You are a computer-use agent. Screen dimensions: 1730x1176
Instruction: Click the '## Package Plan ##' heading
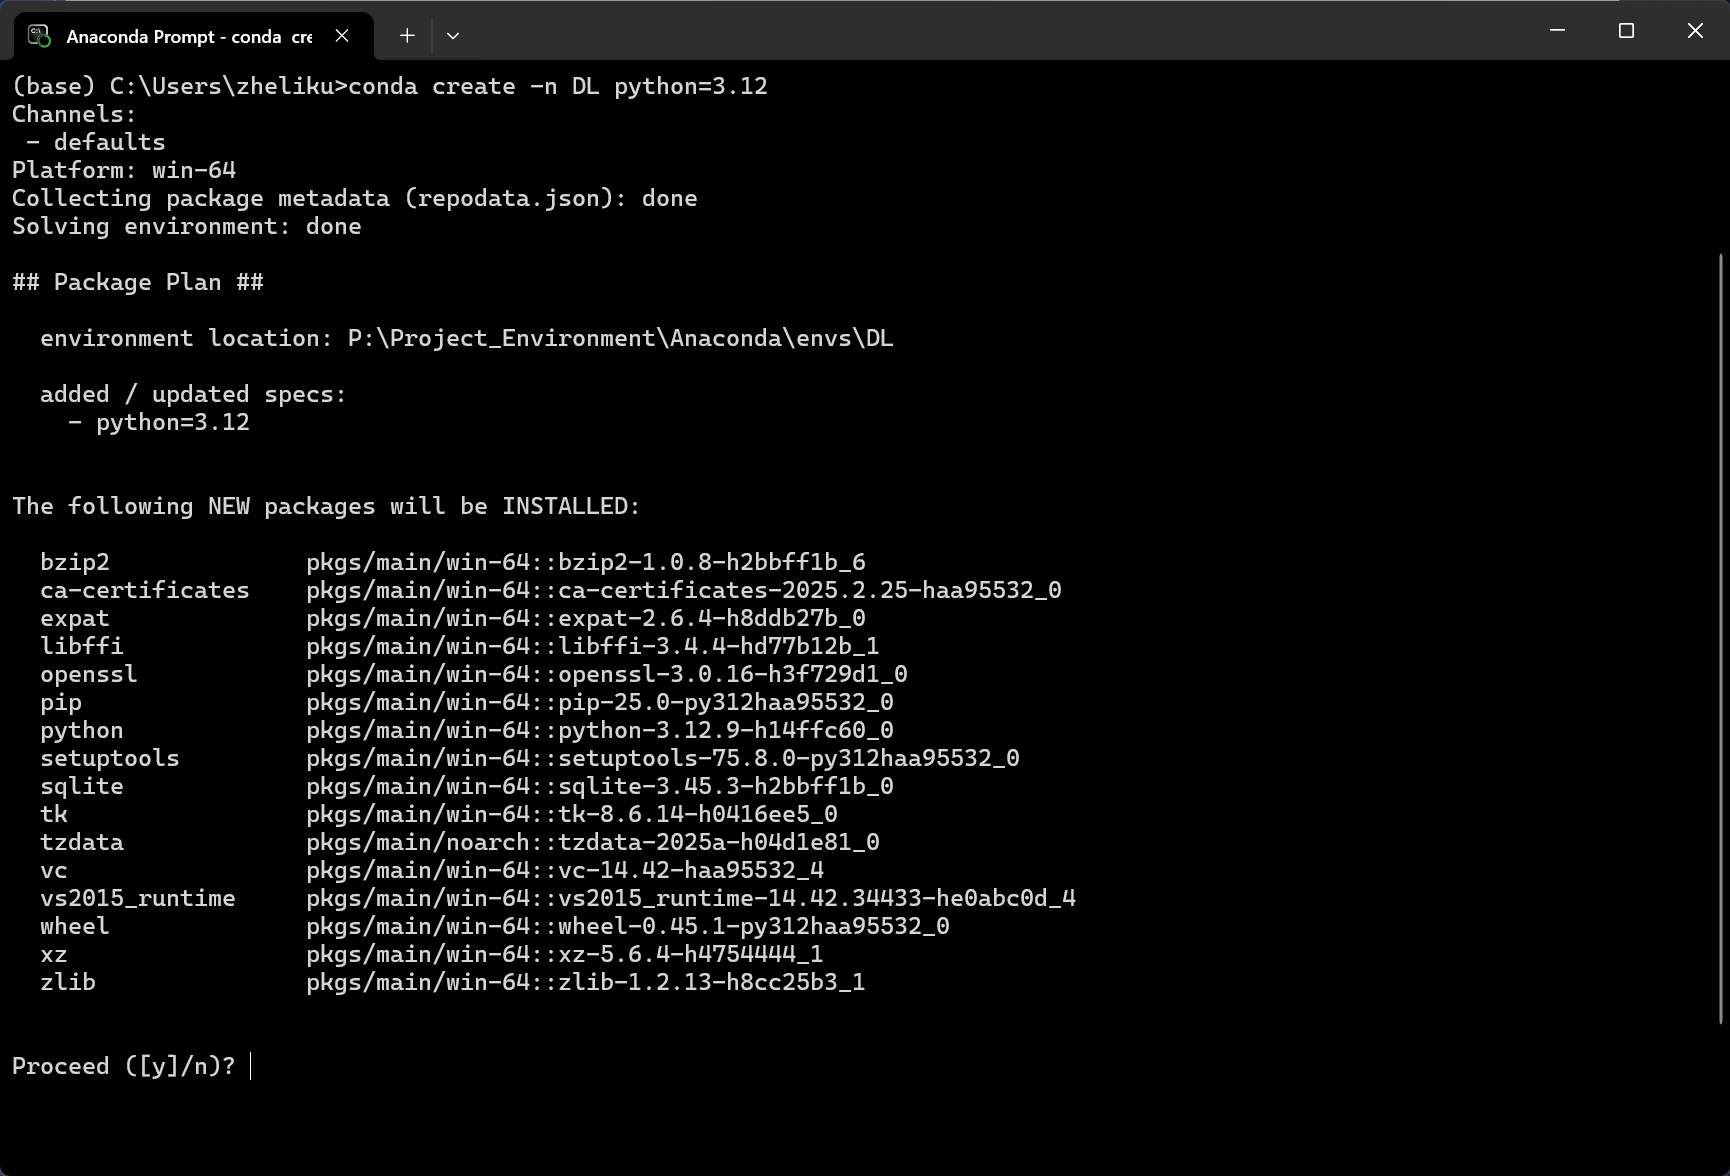click(138, 282)
